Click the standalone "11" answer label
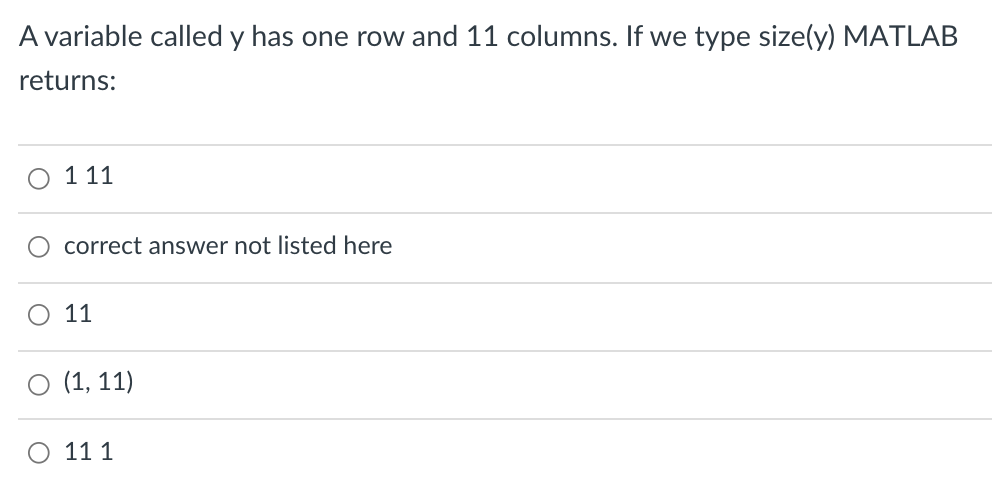Viewport: 992px width, 500px height. pos(78,313)
